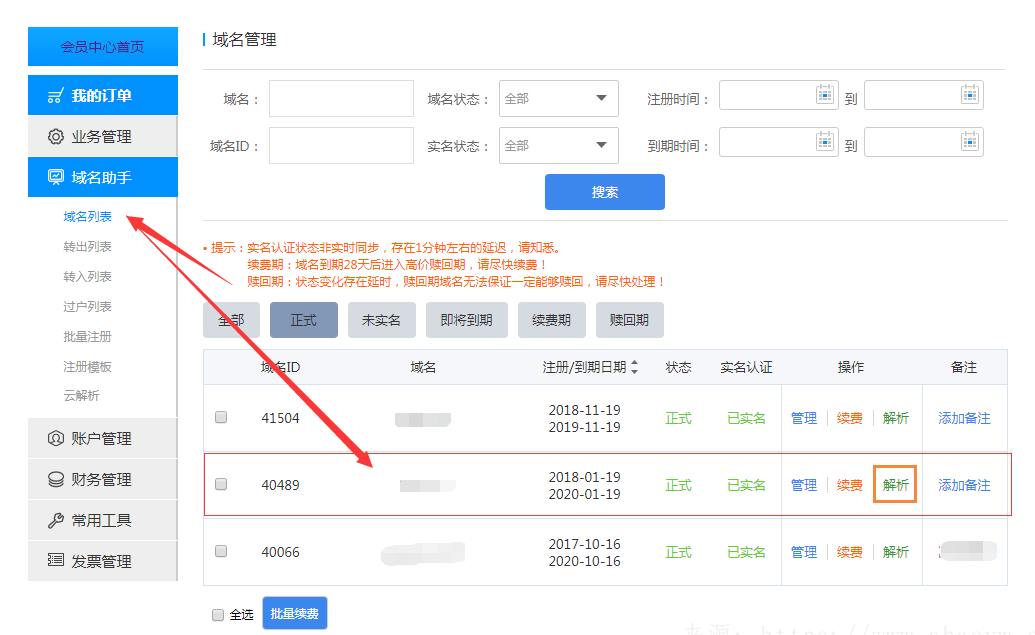1035x635 pixels.
Task: Click 添加备注 for domain 40489
Action: click(x=964, y=485)
